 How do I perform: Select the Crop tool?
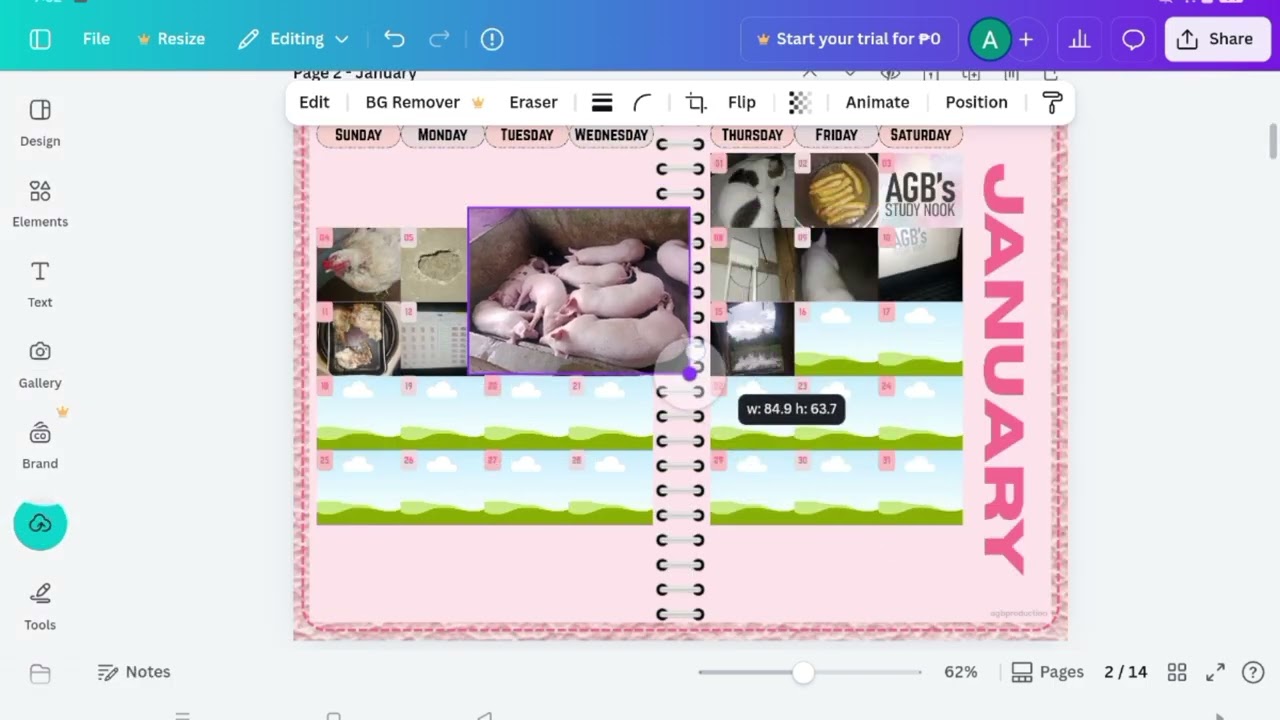[696, 102]
